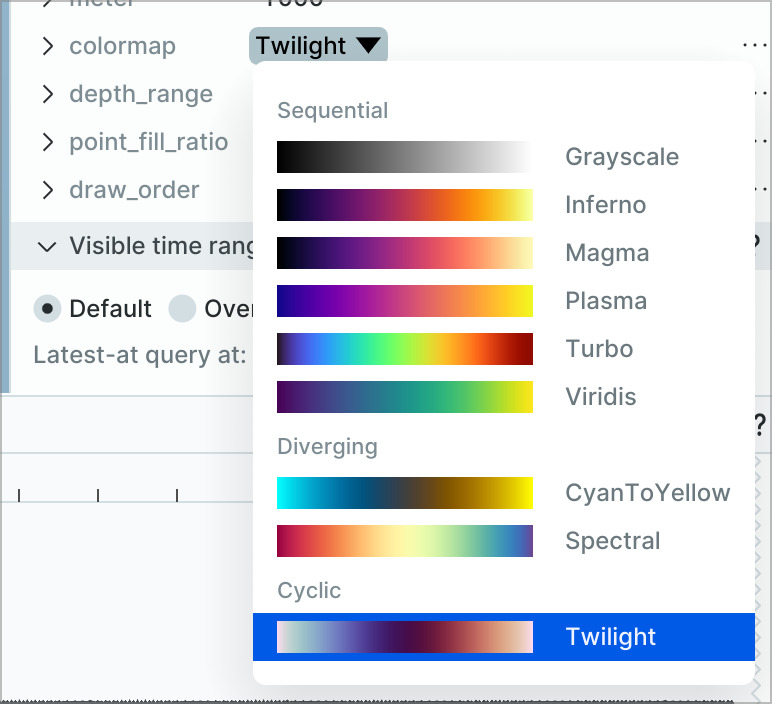Click the more options dots beside colormap
Viewport: 772px width, 704px height.
754,45
